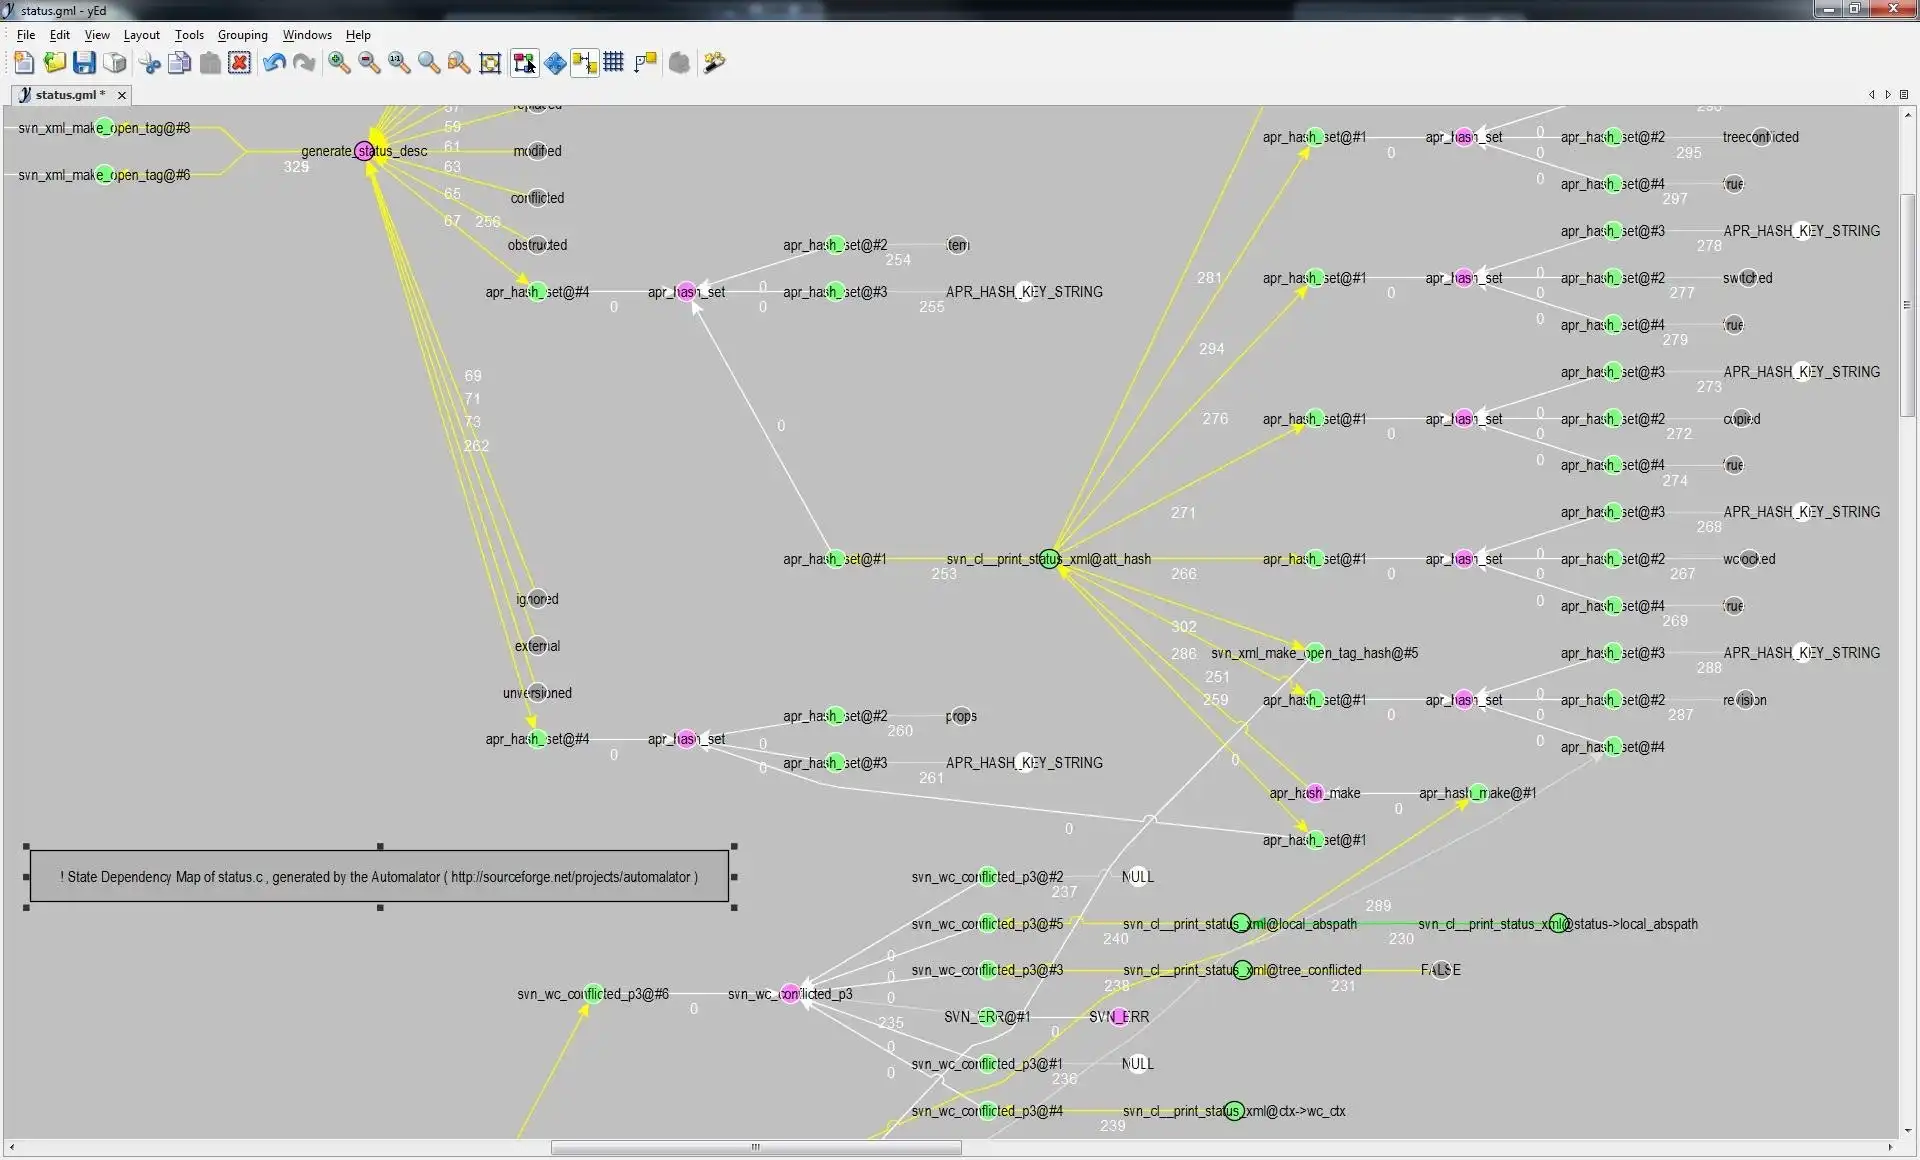Click the Delete red X icon

pos(239,63)
